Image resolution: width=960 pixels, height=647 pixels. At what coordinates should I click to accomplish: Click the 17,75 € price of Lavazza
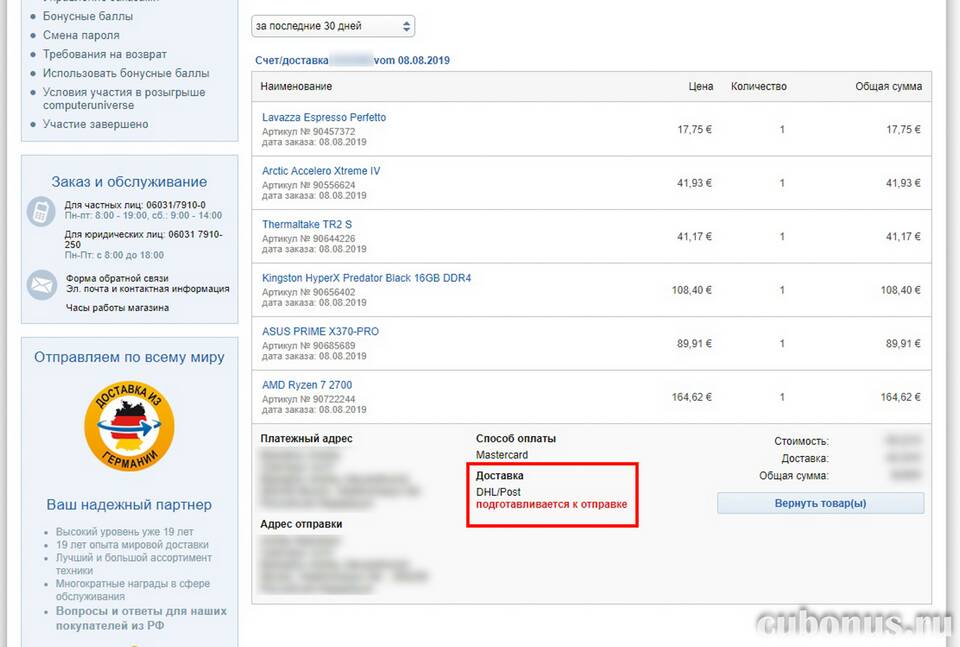point(694,130)
